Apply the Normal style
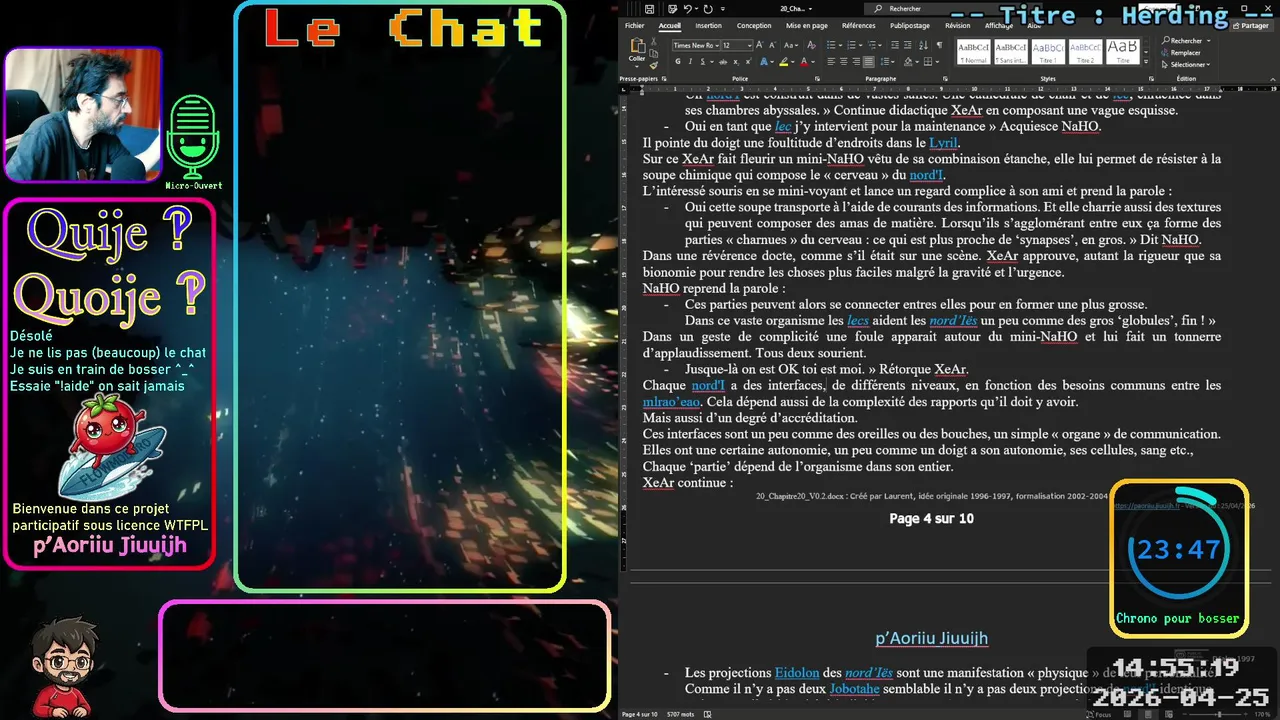 (974, 52)
